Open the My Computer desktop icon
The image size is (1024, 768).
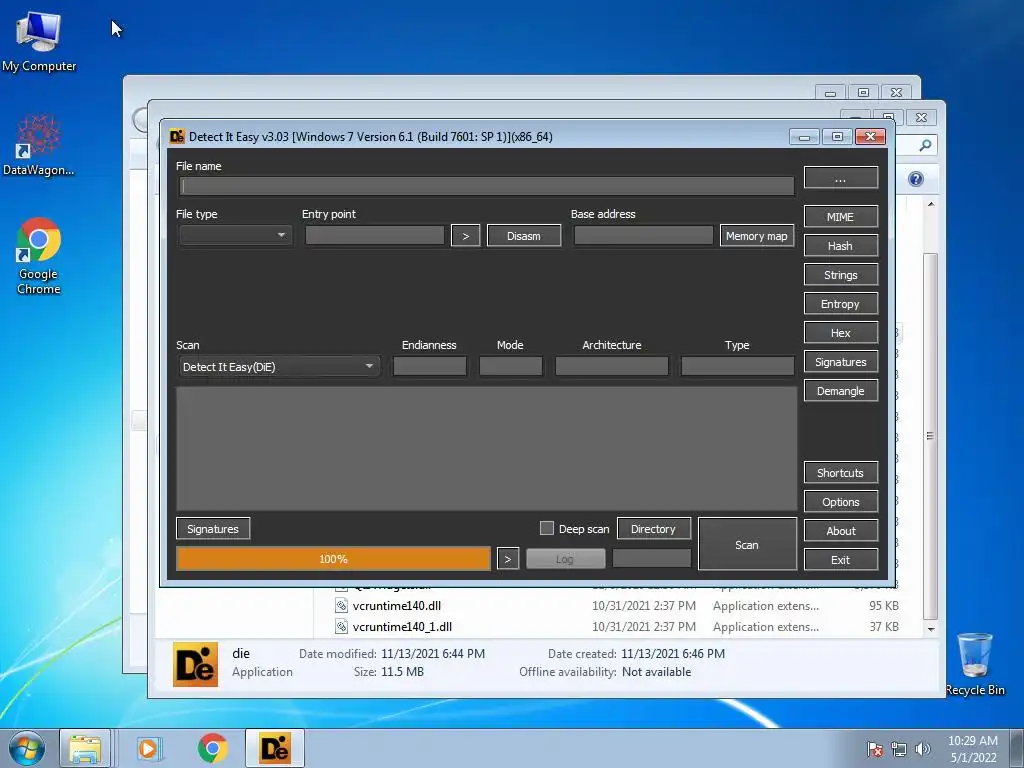click(x=39, y=43)
